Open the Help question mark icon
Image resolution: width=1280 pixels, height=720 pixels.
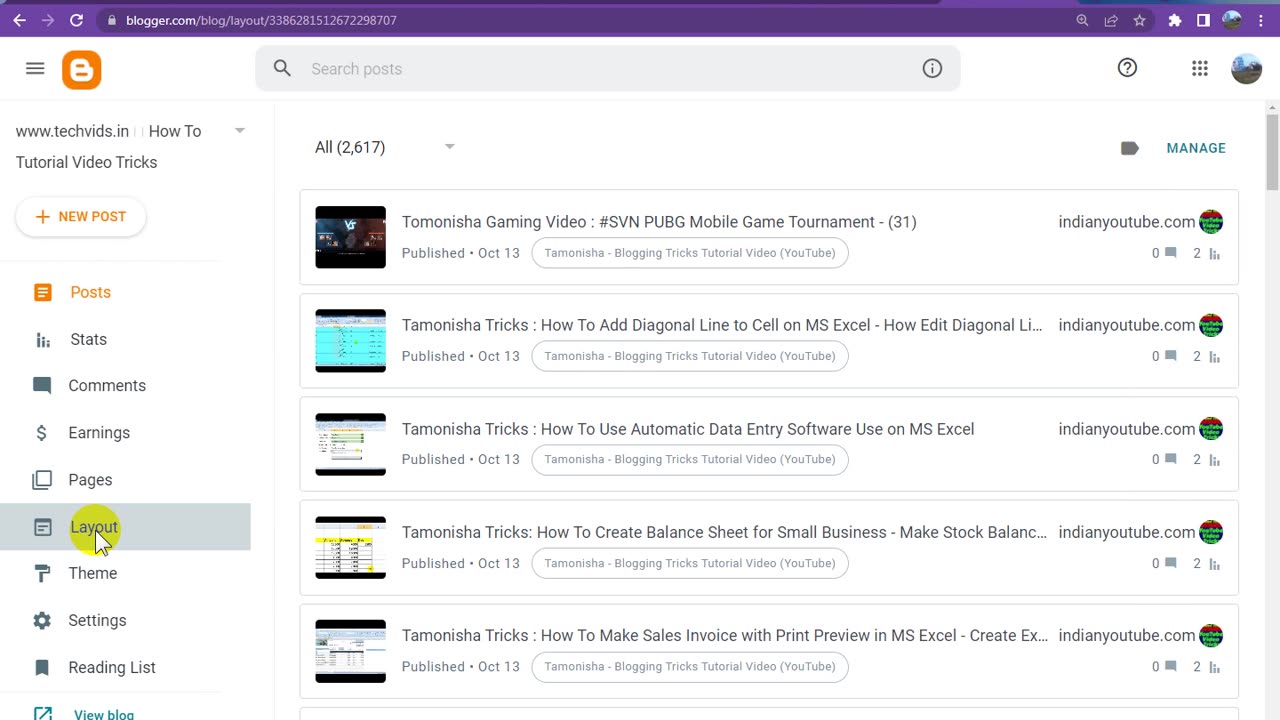coord(1127,68)
